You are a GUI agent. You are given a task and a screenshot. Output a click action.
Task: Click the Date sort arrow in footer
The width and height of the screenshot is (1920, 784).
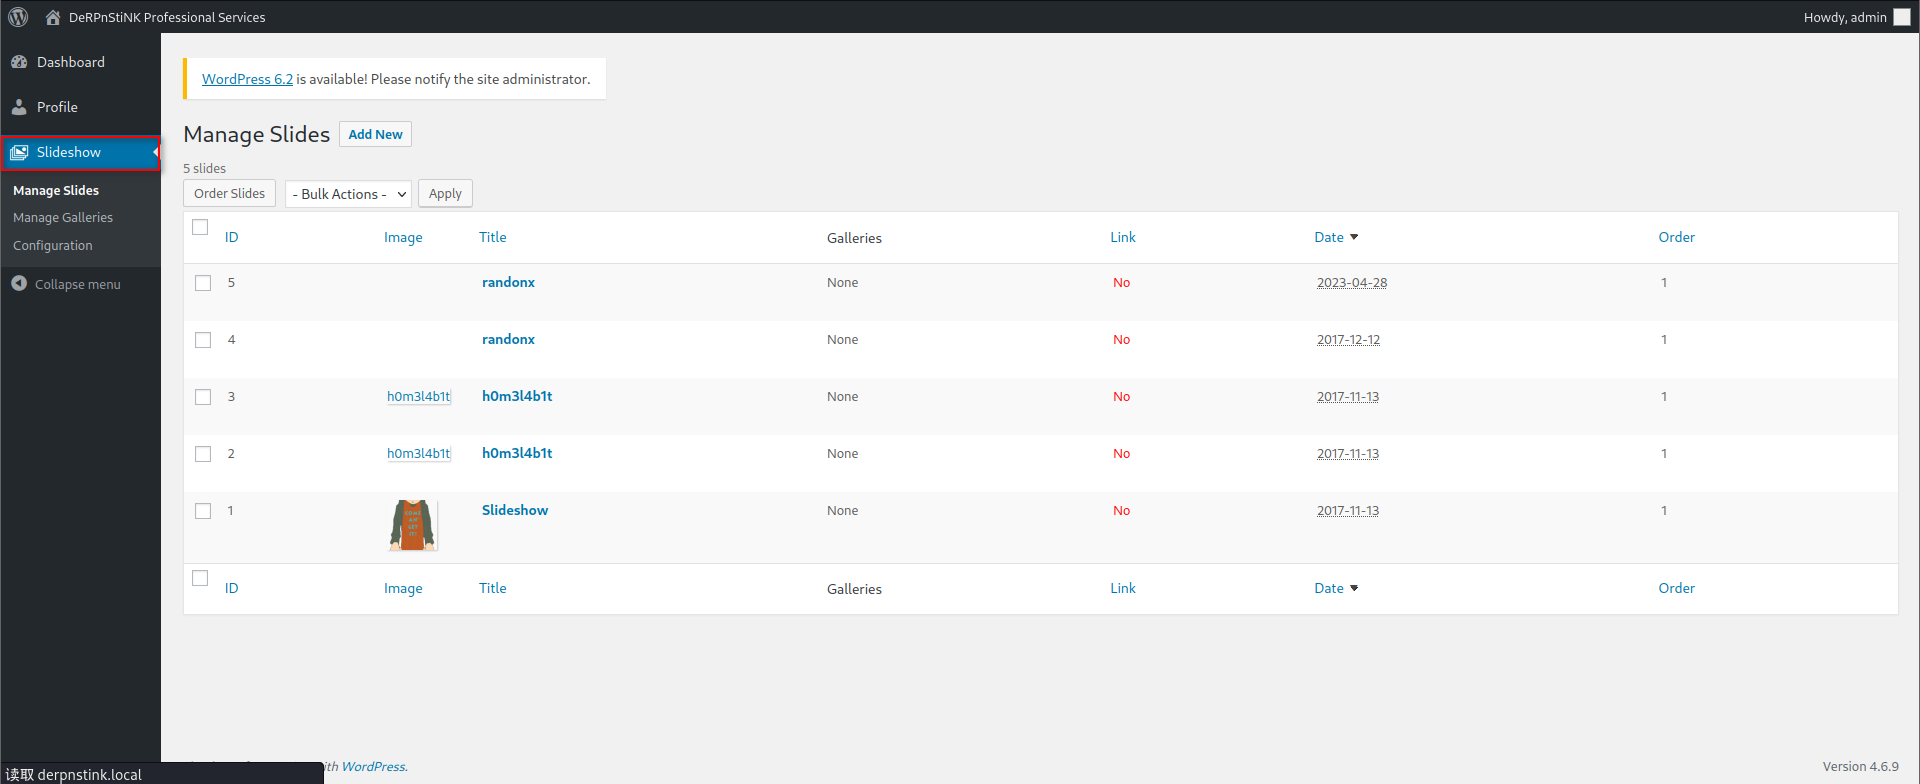click(1354, 588)
